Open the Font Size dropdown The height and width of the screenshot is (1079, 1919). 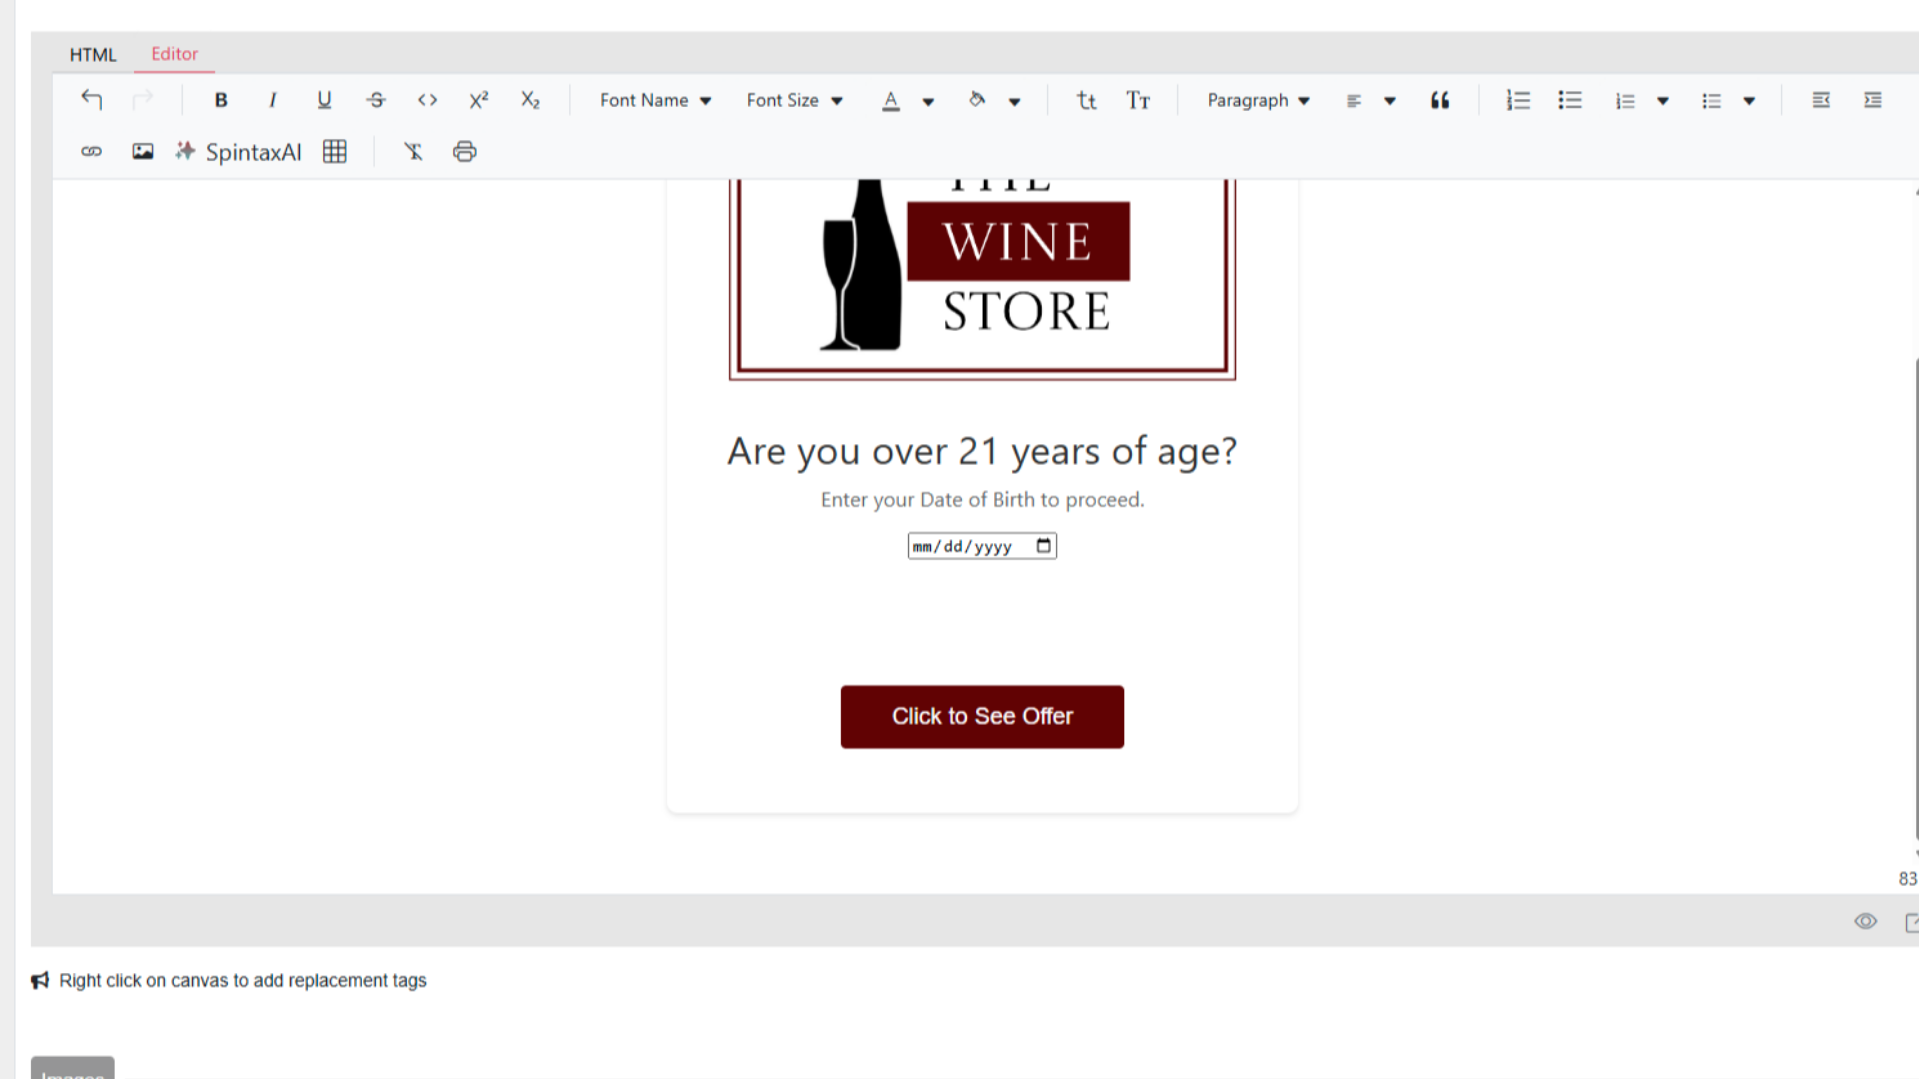[794, 100]
